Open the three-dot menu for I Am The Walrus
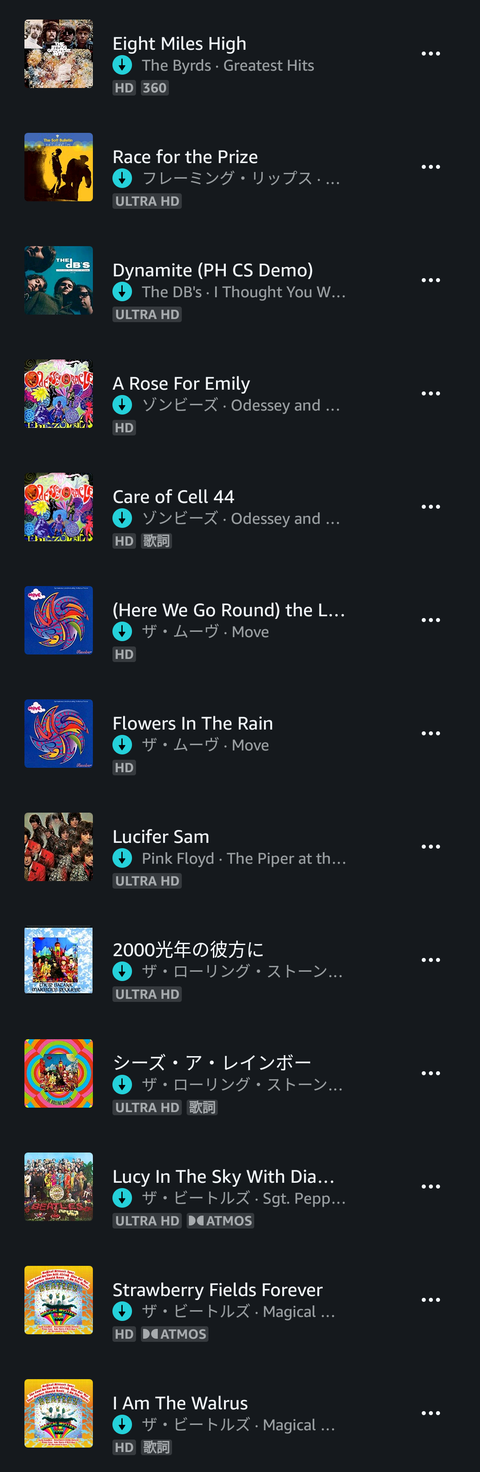 (x=431, y=1413)
